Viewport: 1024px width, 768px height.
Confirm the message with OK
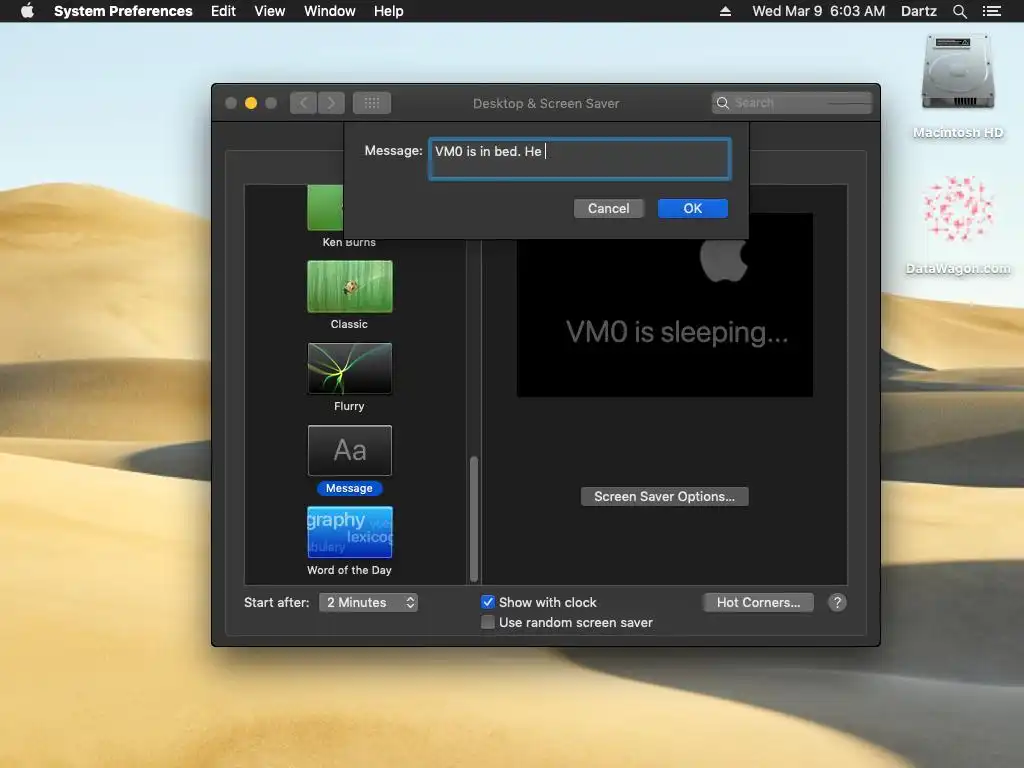(x=693, y=208)
